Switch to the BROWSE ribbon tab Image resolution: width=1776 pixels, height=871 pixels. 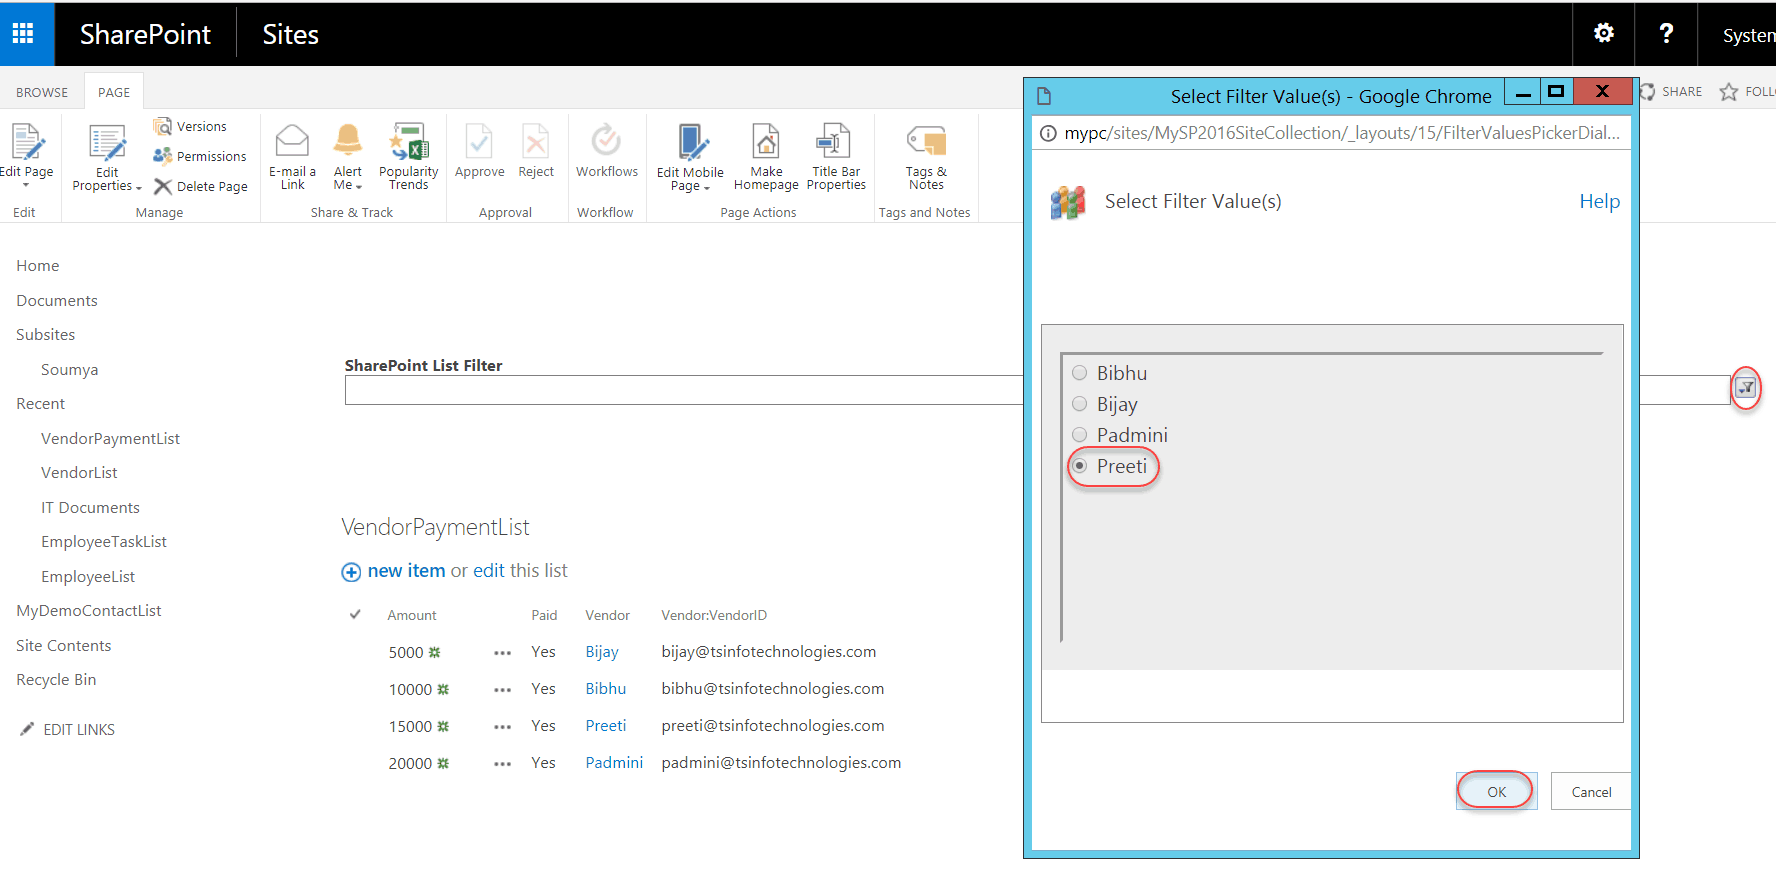(x=42, y=92)
